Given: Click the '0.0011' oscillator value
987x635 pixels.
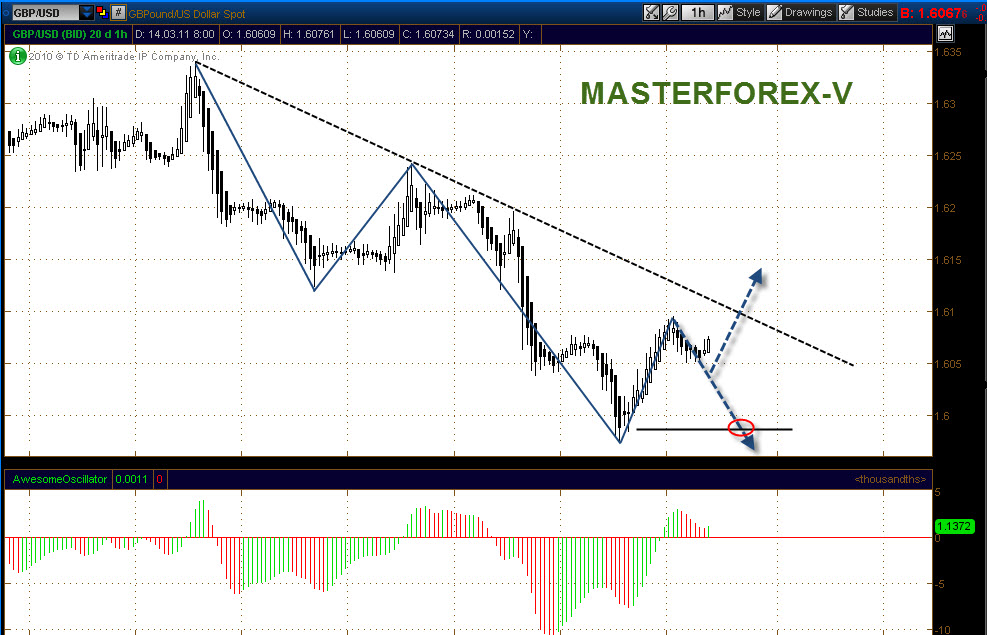Looking at the screenshot, I should (x=131, y=480).
